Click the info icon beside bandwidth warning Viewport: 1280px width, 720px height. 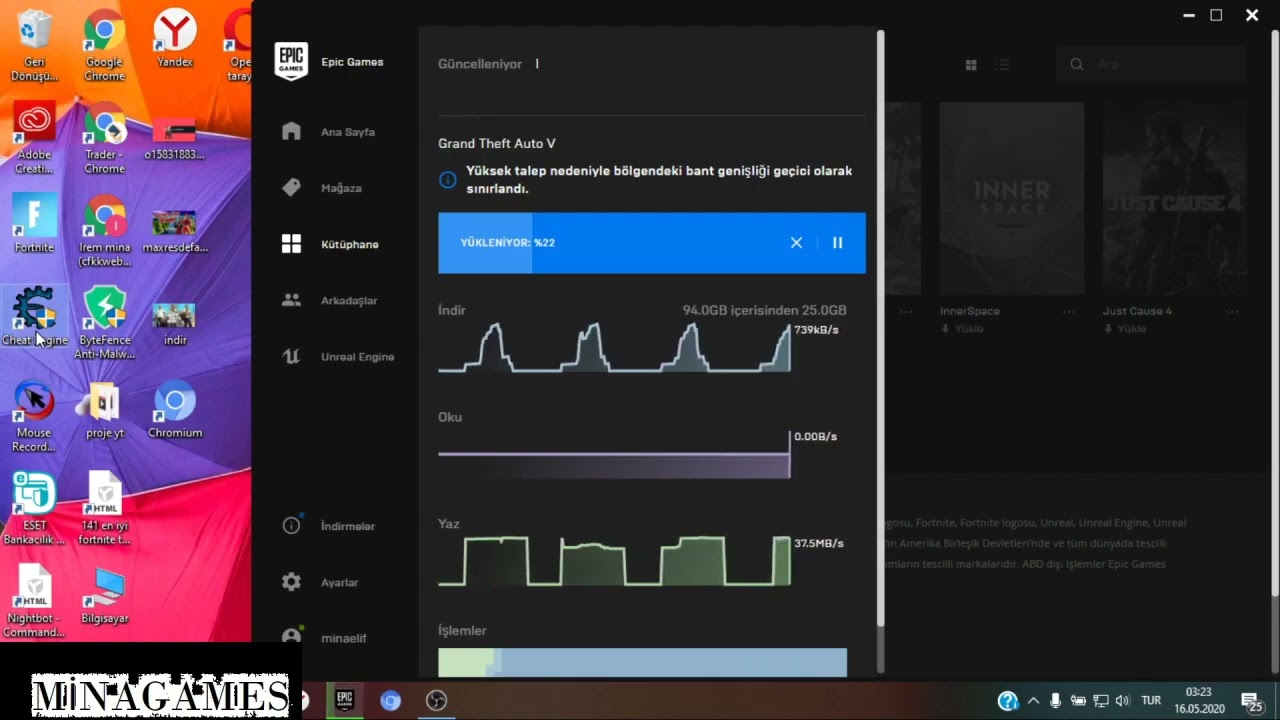click(448, 180)
